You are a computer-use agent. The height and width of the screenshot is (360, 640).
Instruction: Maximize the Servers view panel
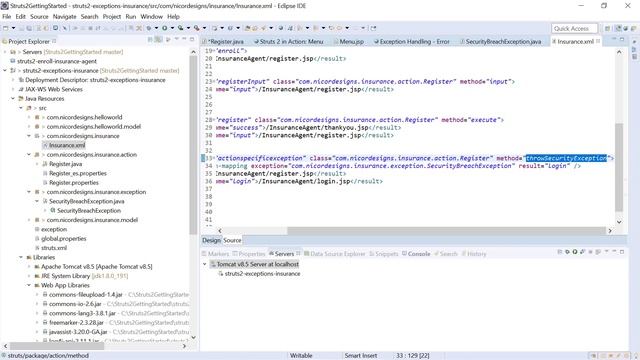point(622,252)
